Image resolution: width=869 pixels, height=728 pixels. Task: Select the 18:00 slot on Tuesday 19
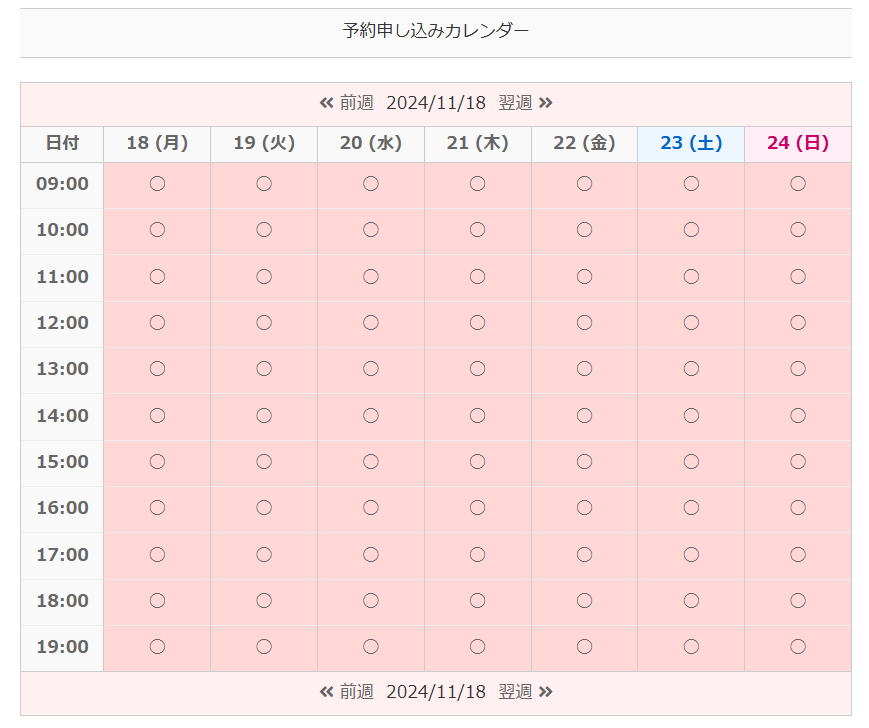click(x=264, y=601)
